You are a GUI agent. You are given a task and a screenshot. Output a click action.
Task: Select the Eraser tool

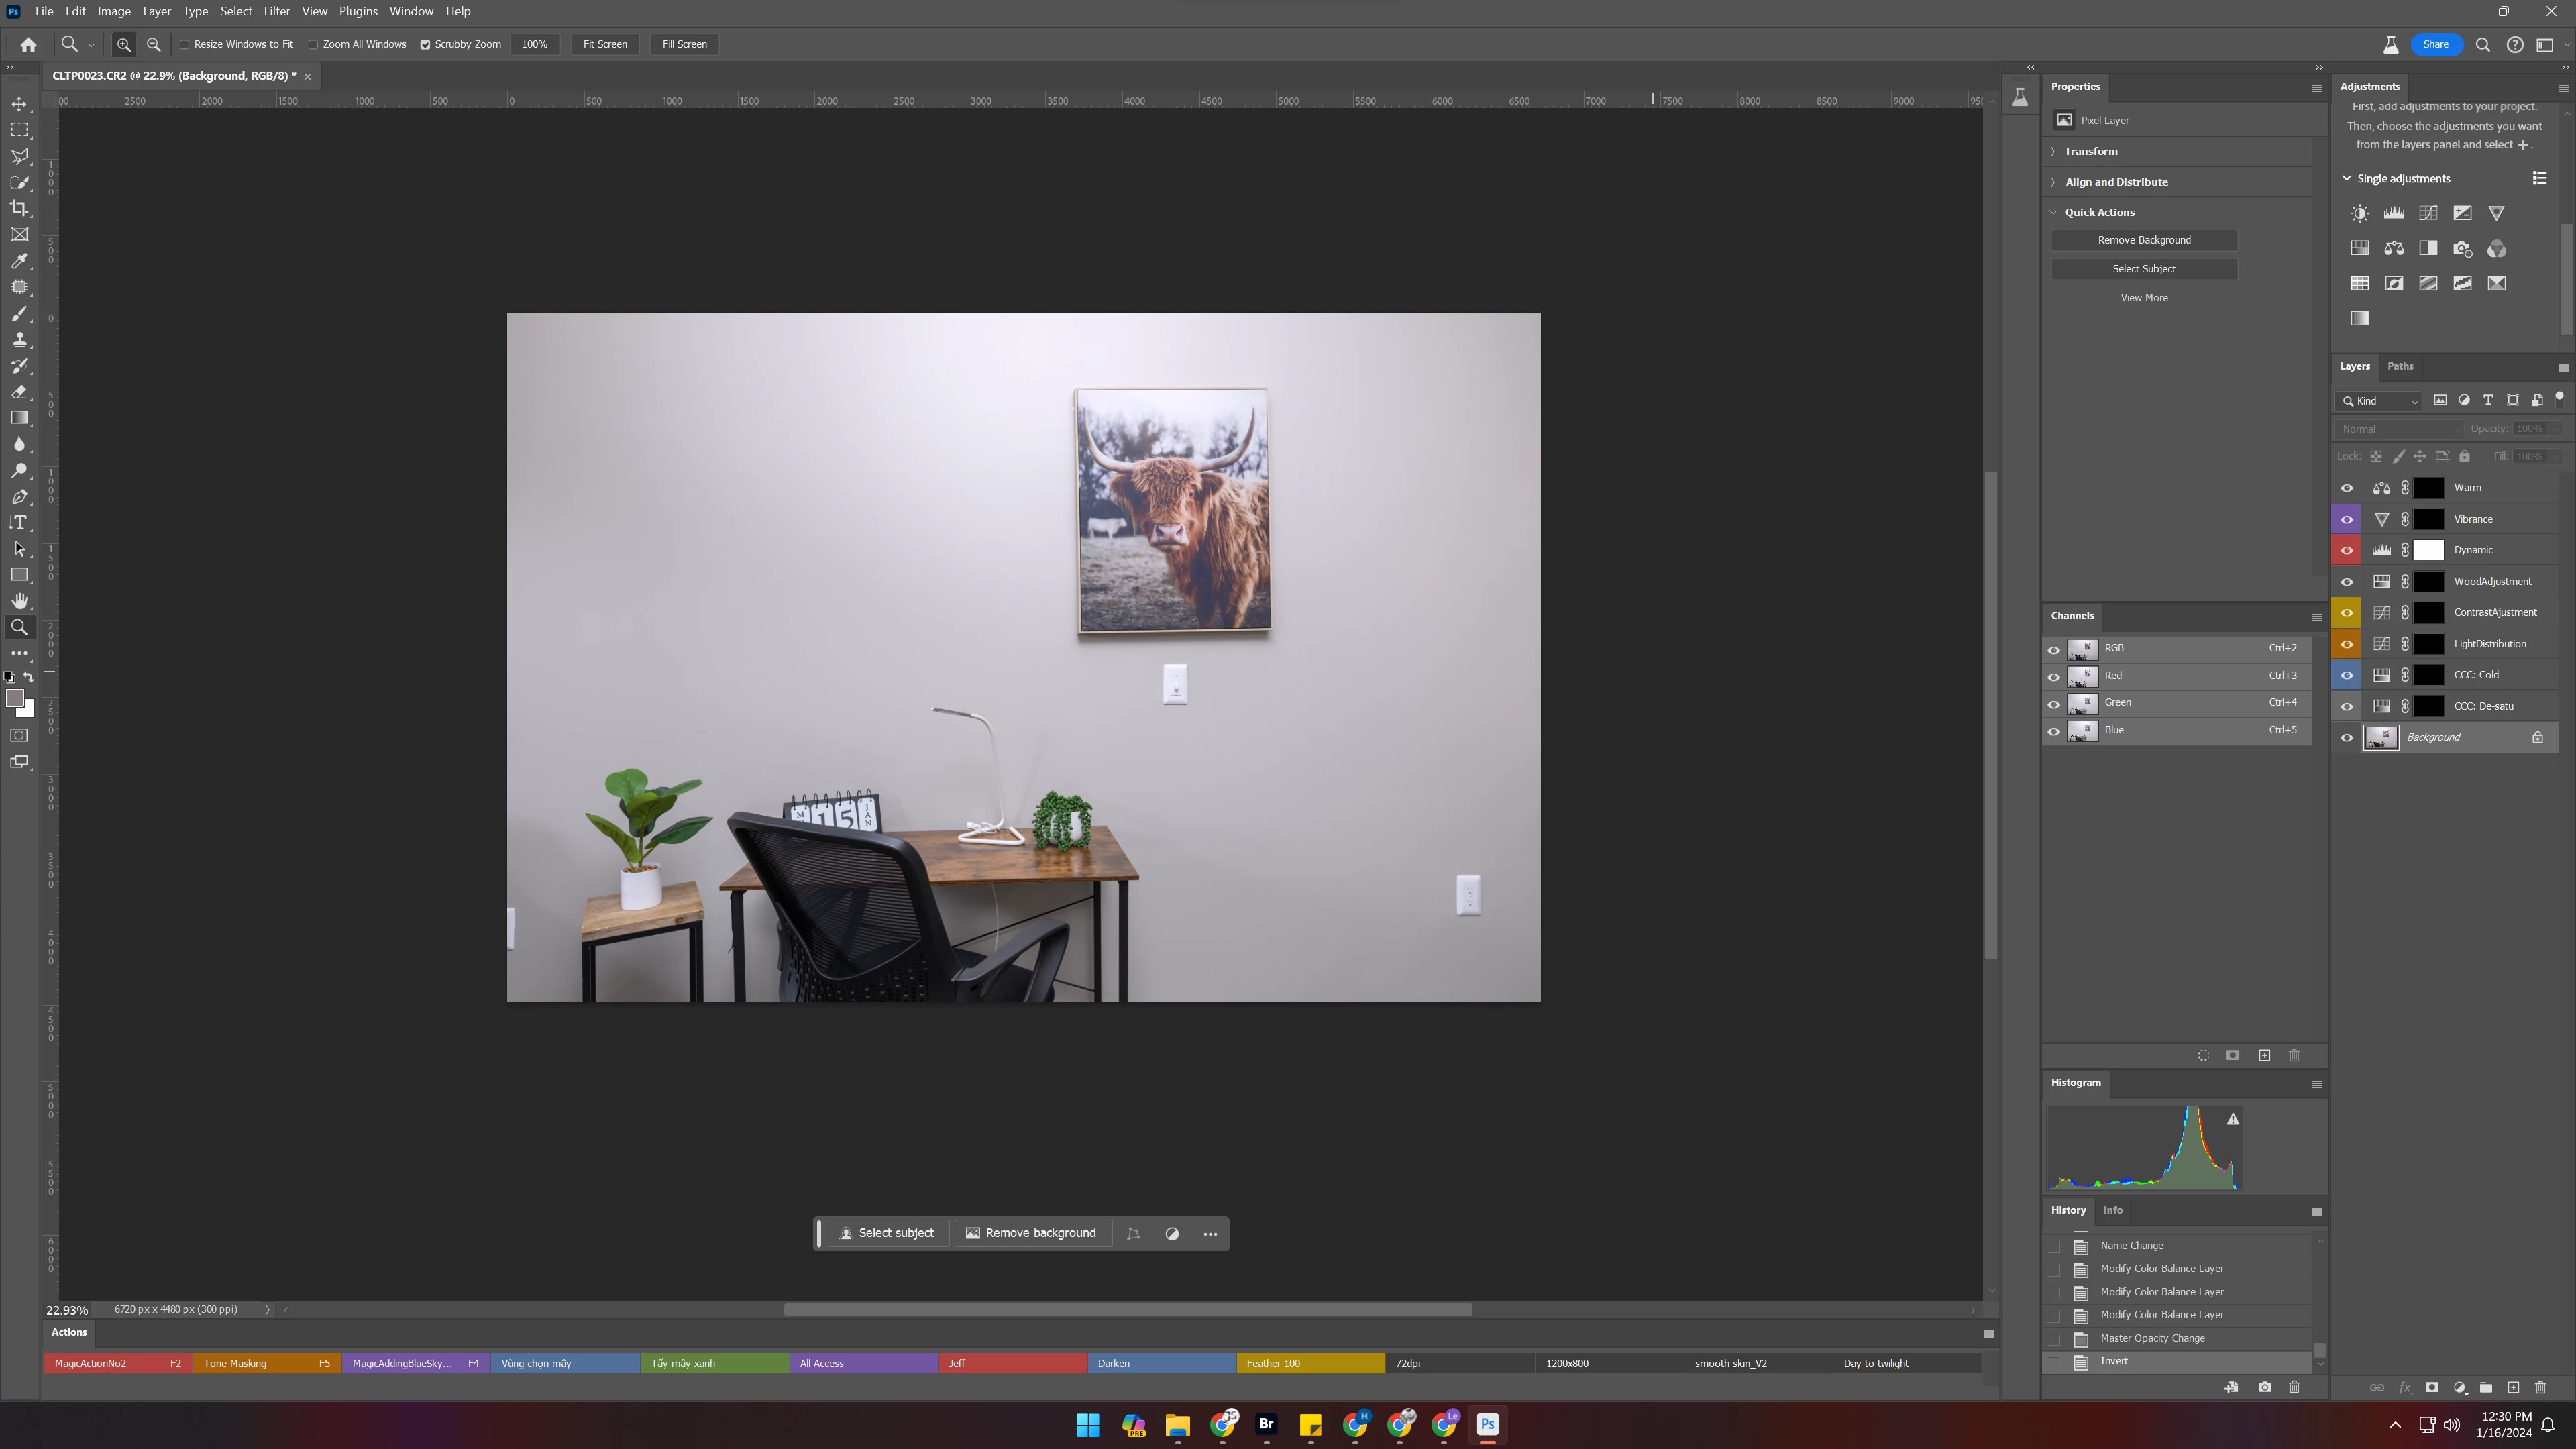click(x=19, y=392)
